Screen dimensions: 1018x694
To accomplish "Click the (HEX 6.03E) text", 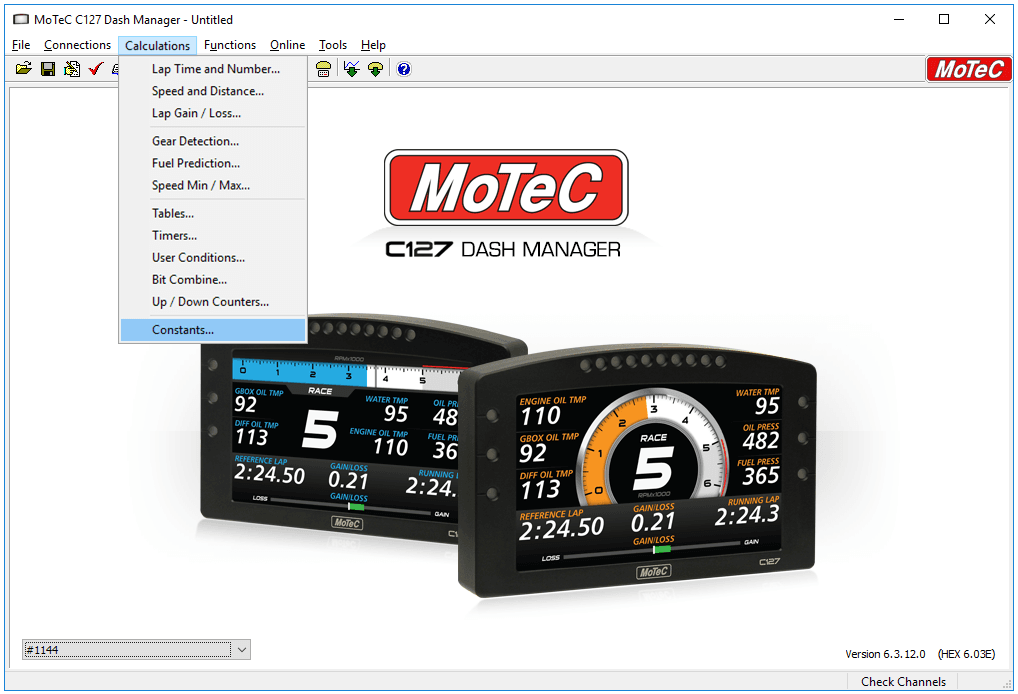I will tap(966, 654).
